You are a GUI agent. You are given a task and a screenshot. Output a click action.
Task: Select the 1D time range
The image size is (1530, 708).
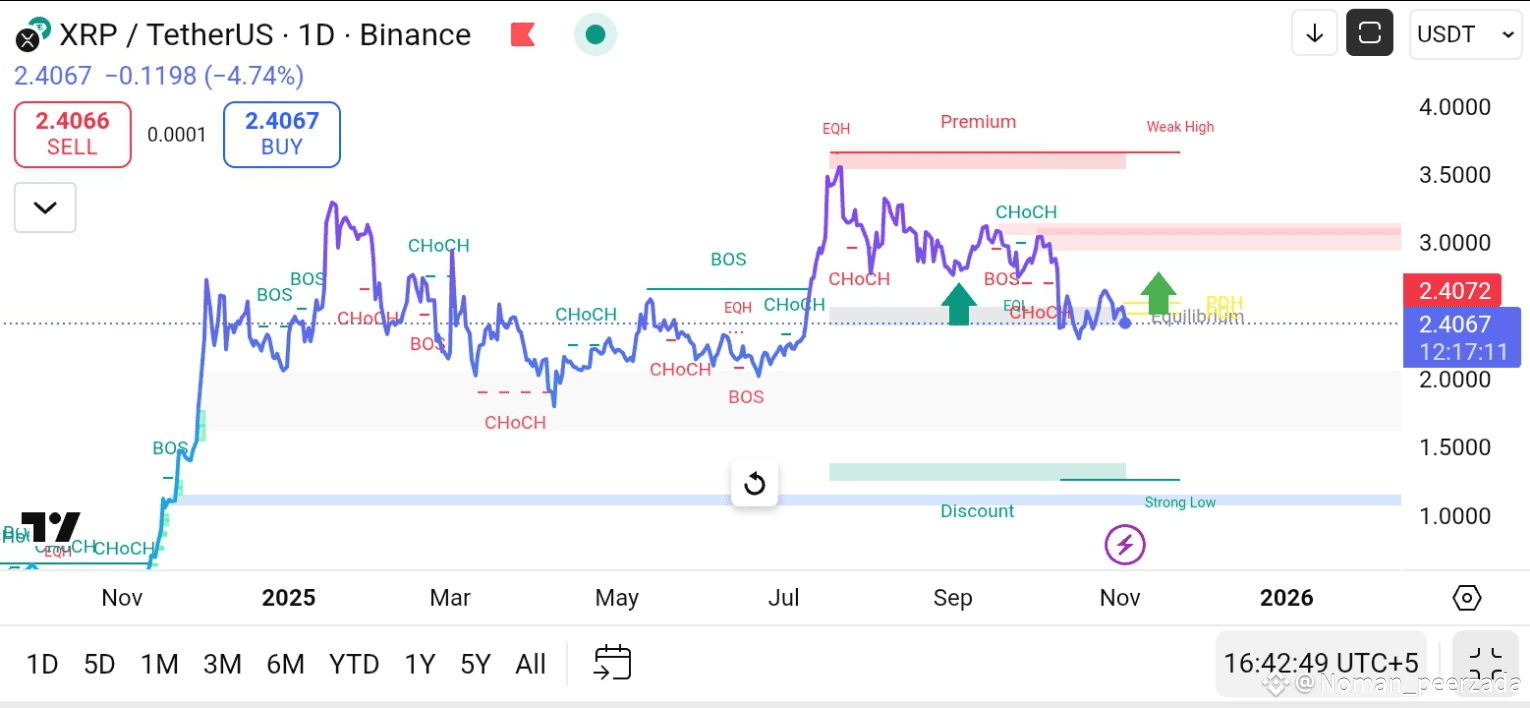42,664
